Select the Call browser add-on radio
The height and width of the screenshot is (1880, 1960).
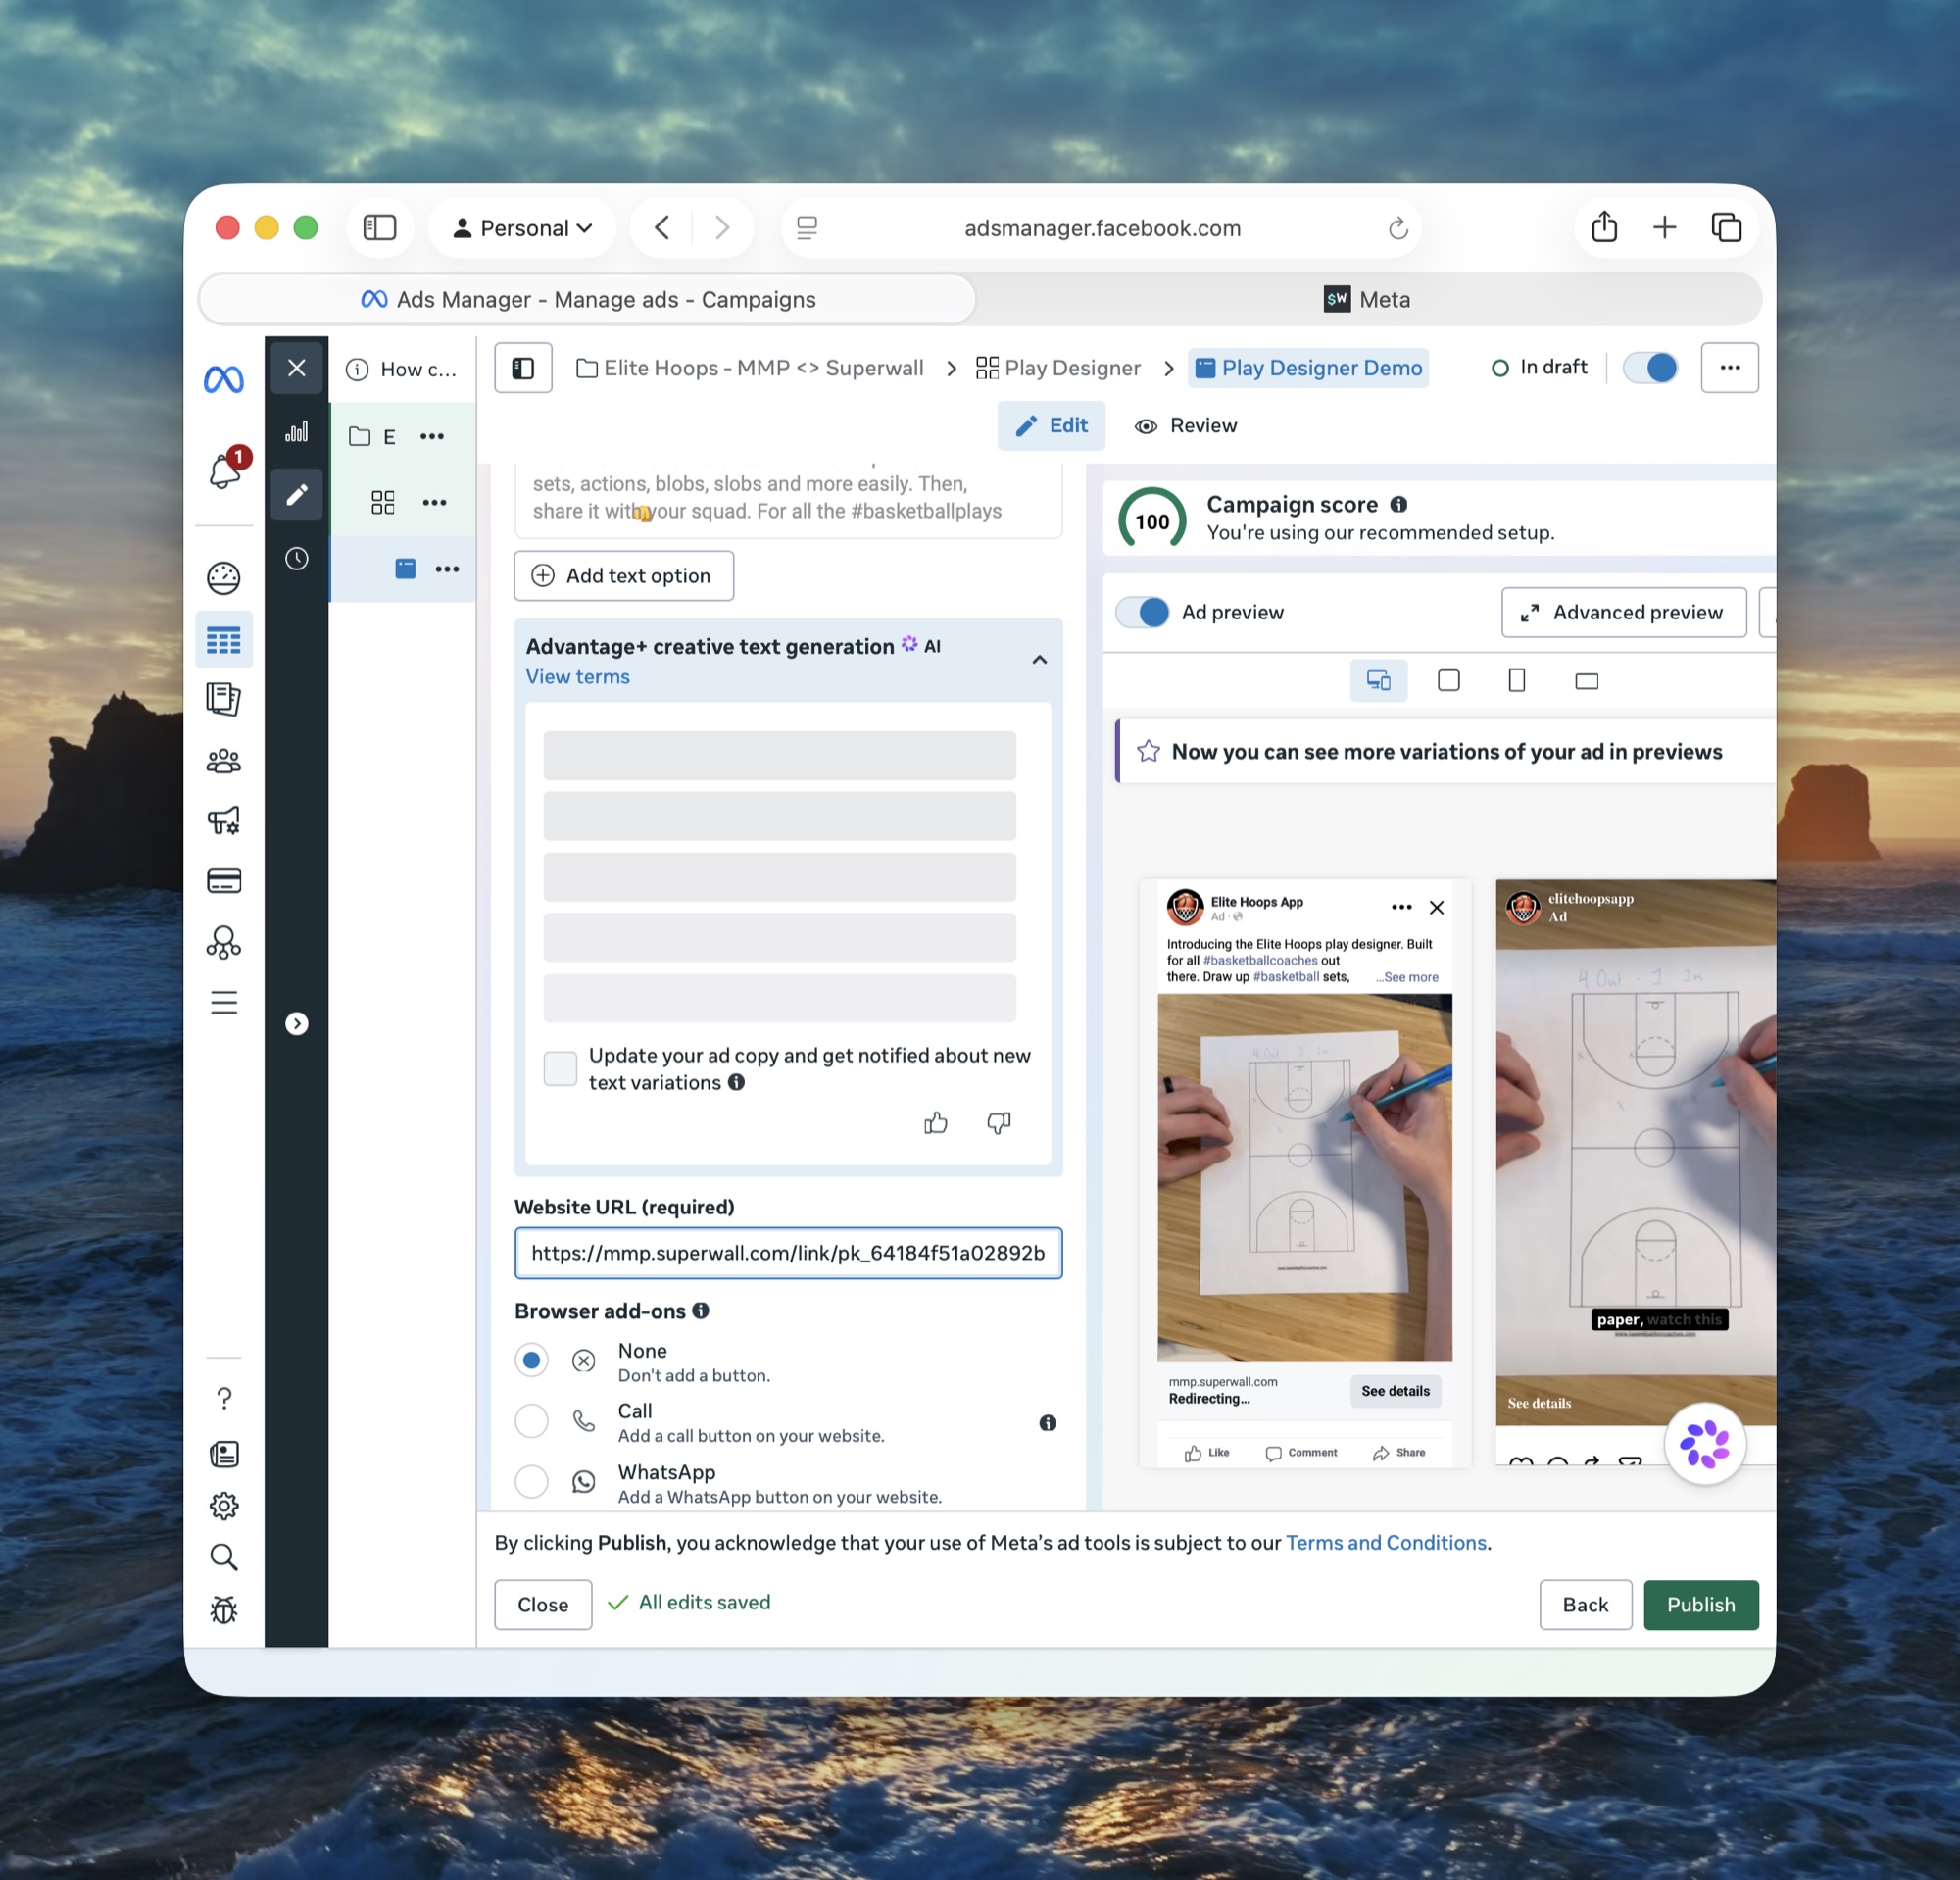[532, 1421]
